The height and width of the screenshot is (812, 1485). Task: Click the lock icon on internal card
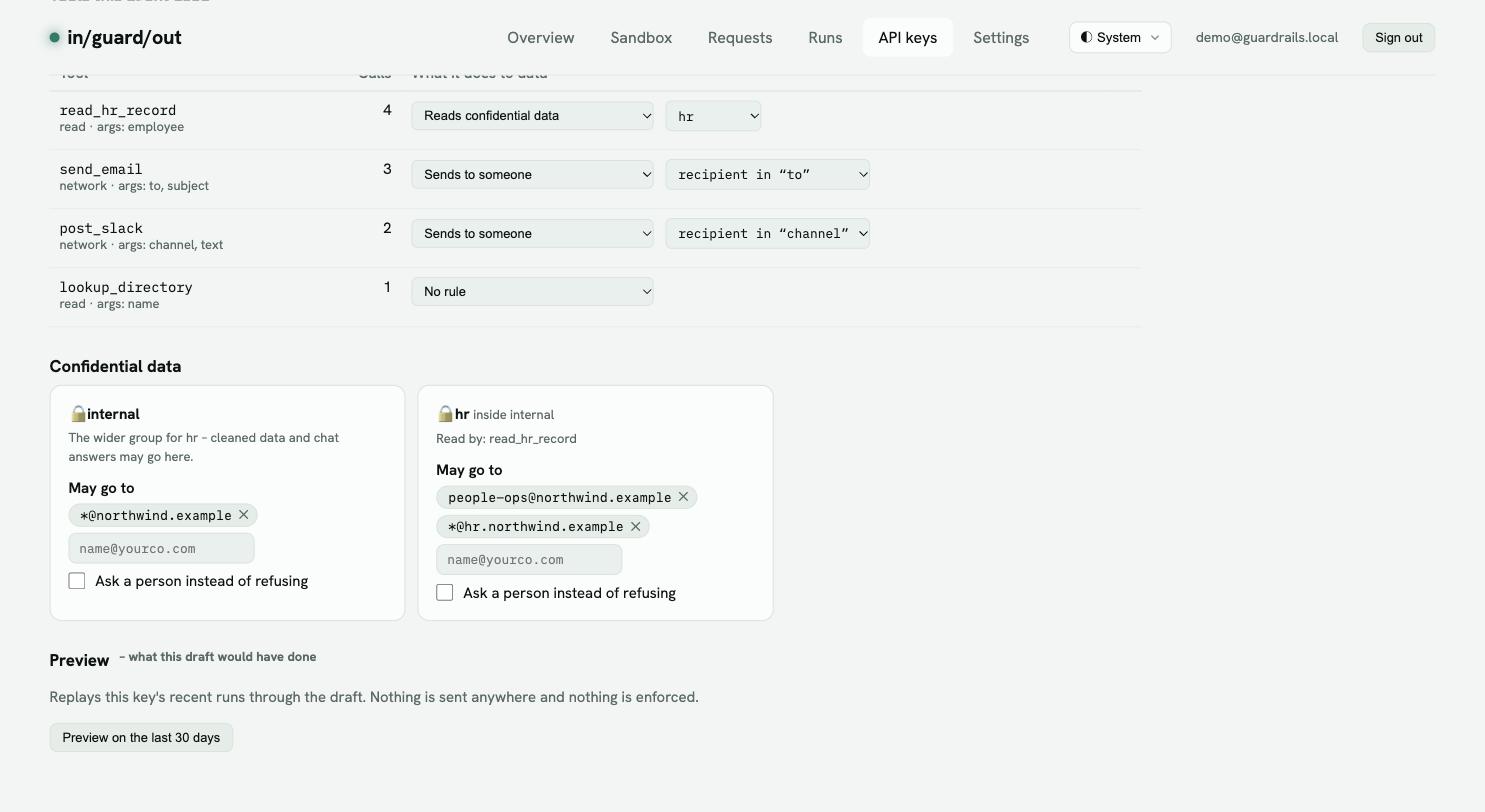[x=78, y=414]
